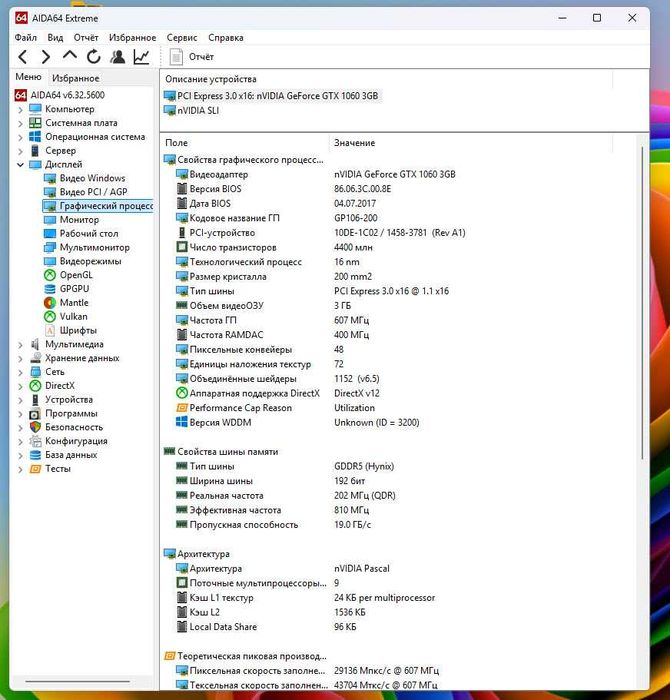Select the GPGPU icon
The width and height of the screenshot is (670, 700).
(50, 289)
